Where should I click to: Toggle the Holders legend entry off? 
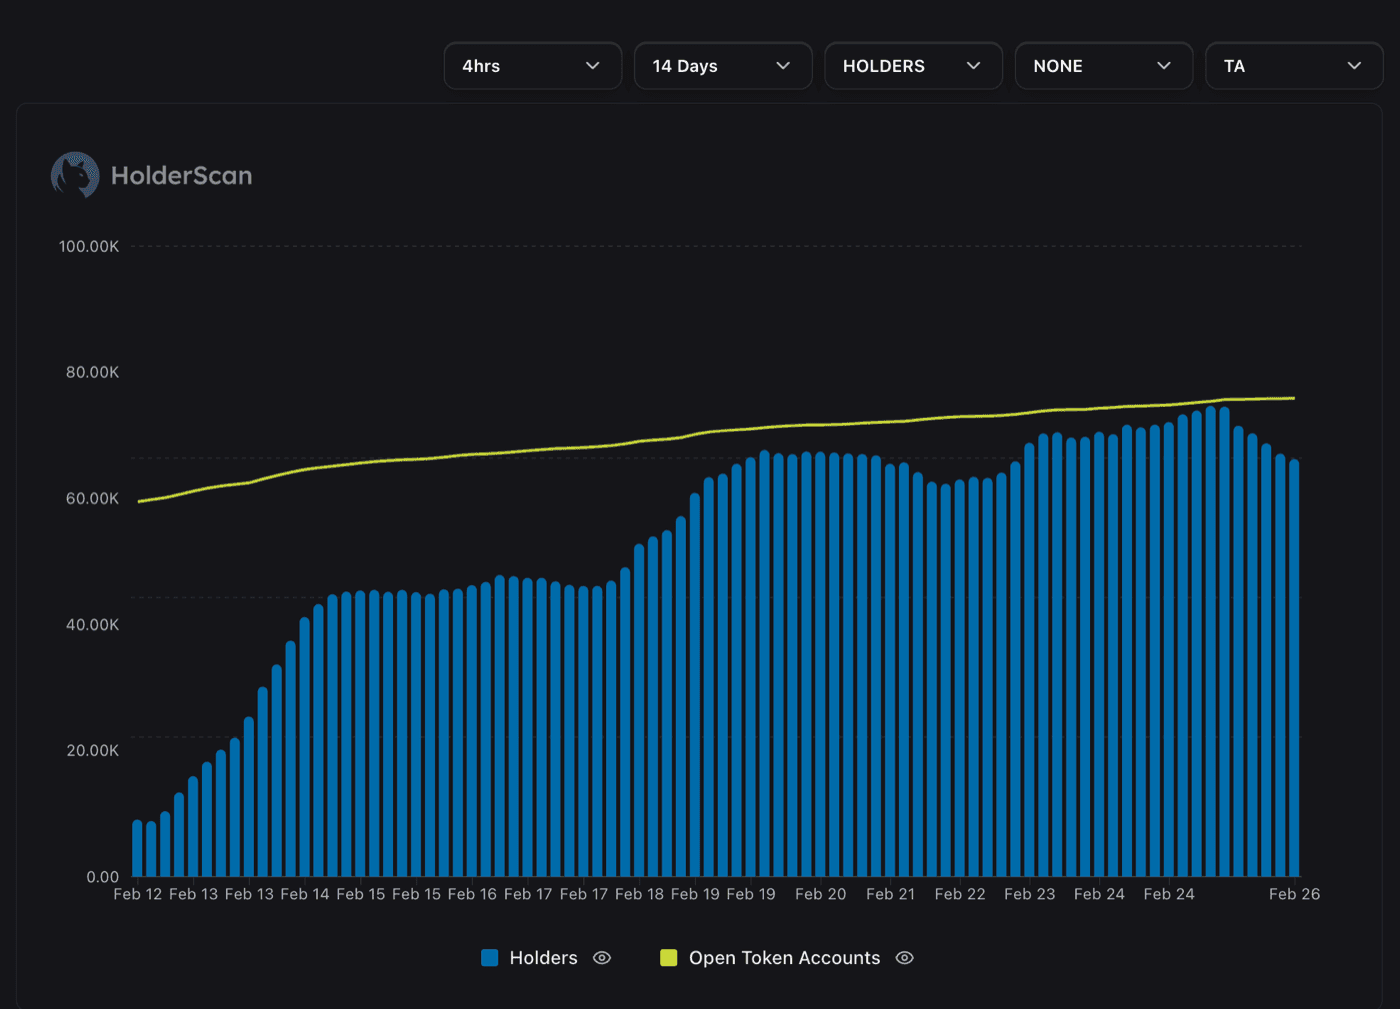(602, 957)
